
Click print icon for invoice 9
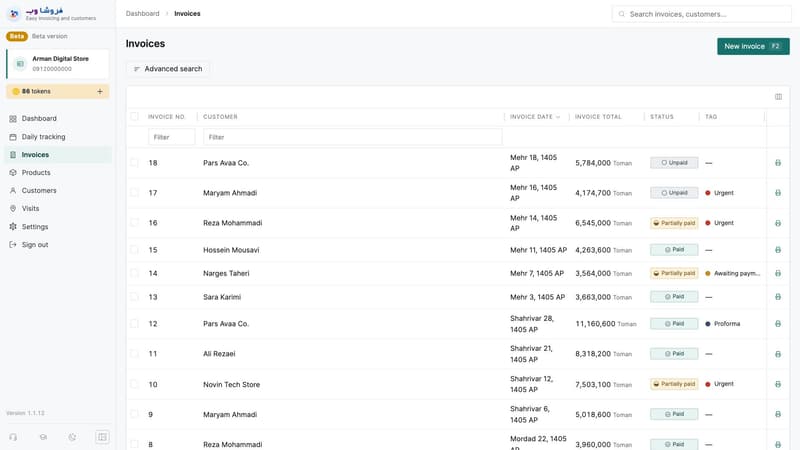coord(778,414)
